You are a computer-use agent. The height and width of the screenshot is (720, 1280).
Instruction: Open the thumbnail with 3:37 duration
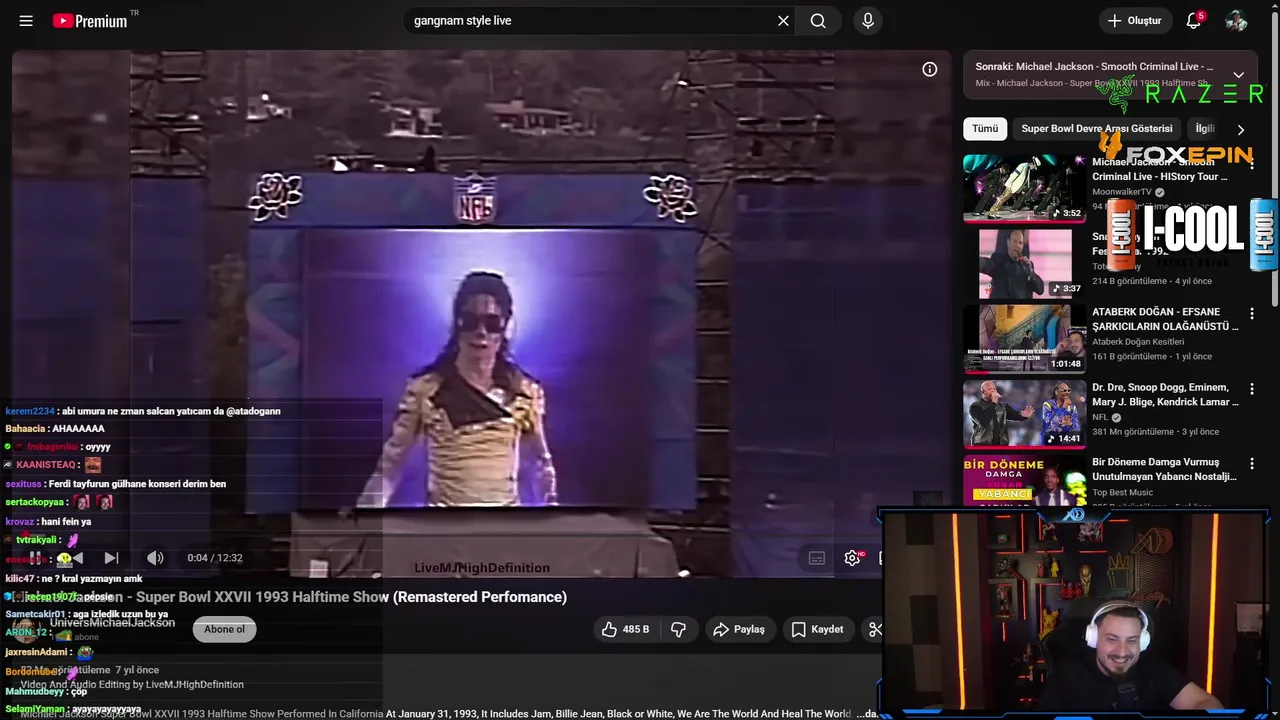[x=1024, y=263]
